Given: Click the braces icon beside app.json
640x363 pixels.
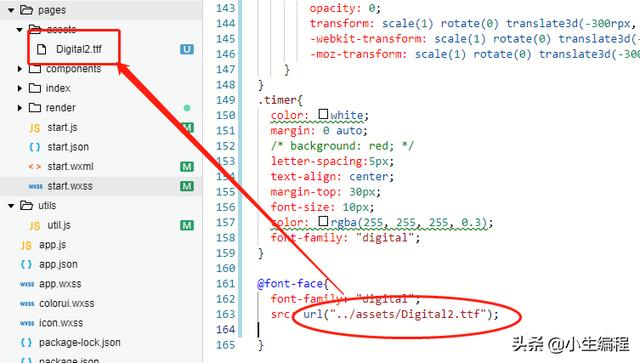Looking at the screenshot, I should click(x=26, y=265).
